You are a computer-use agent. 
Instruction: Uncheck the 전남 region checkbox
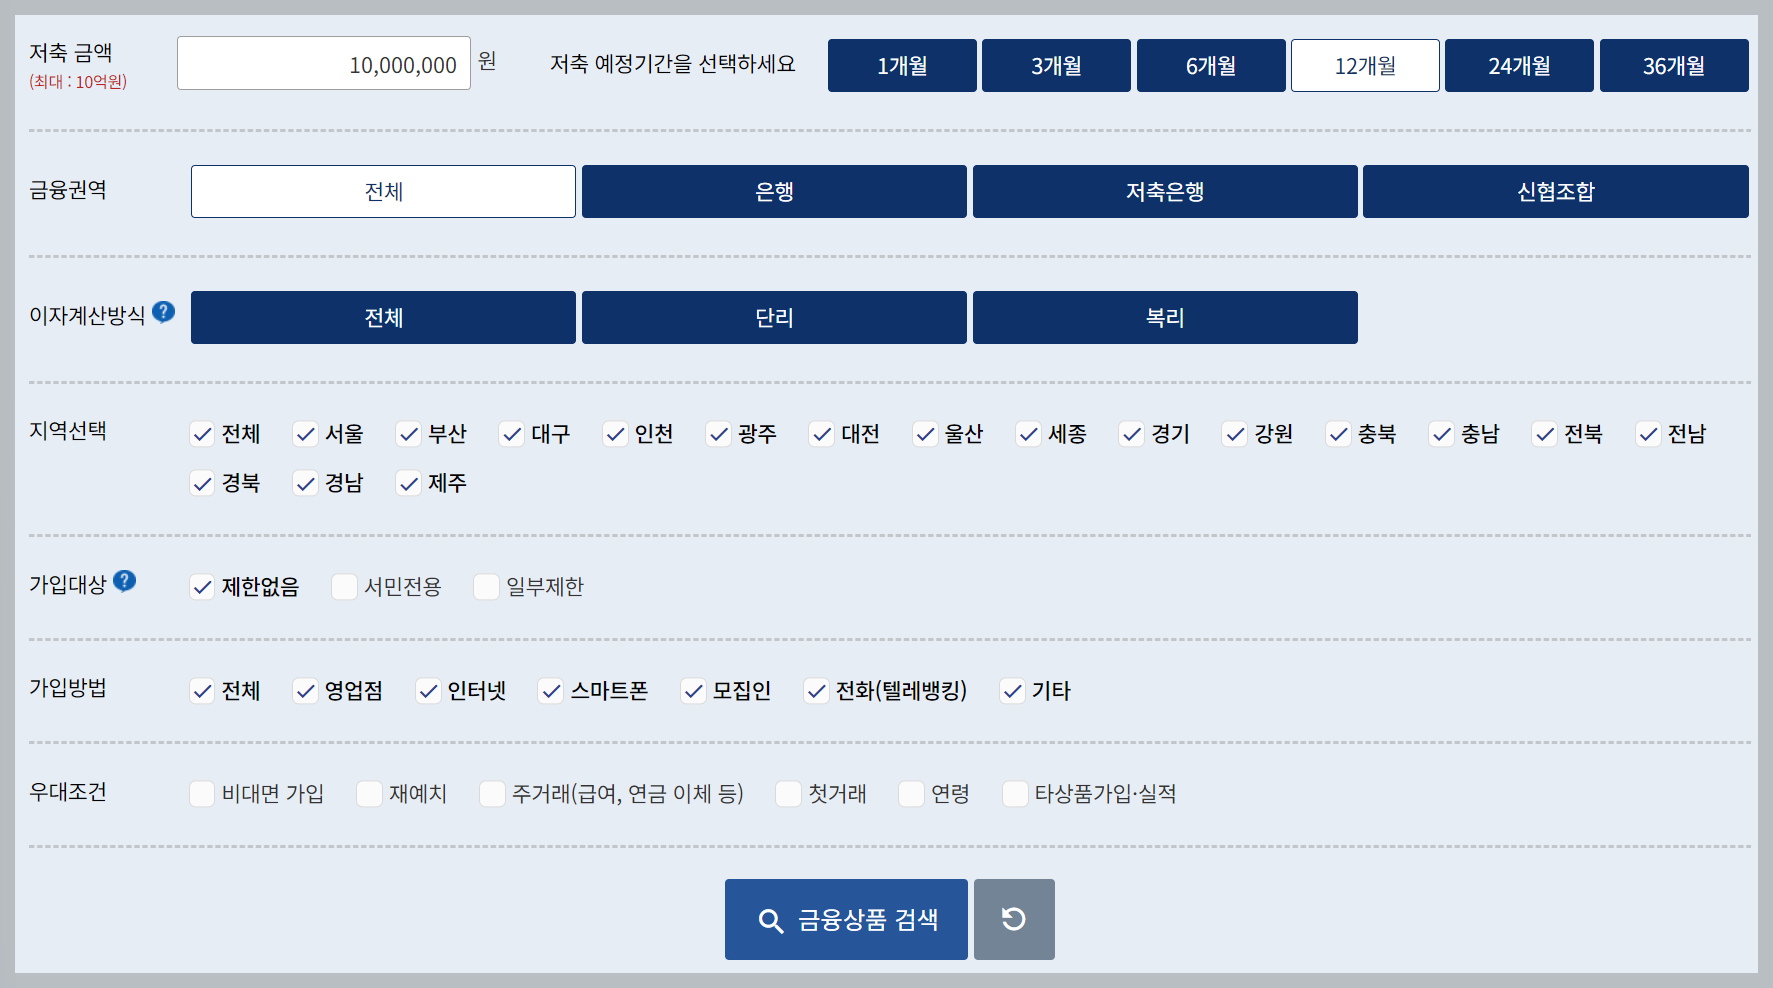[x=1648, y=433]
